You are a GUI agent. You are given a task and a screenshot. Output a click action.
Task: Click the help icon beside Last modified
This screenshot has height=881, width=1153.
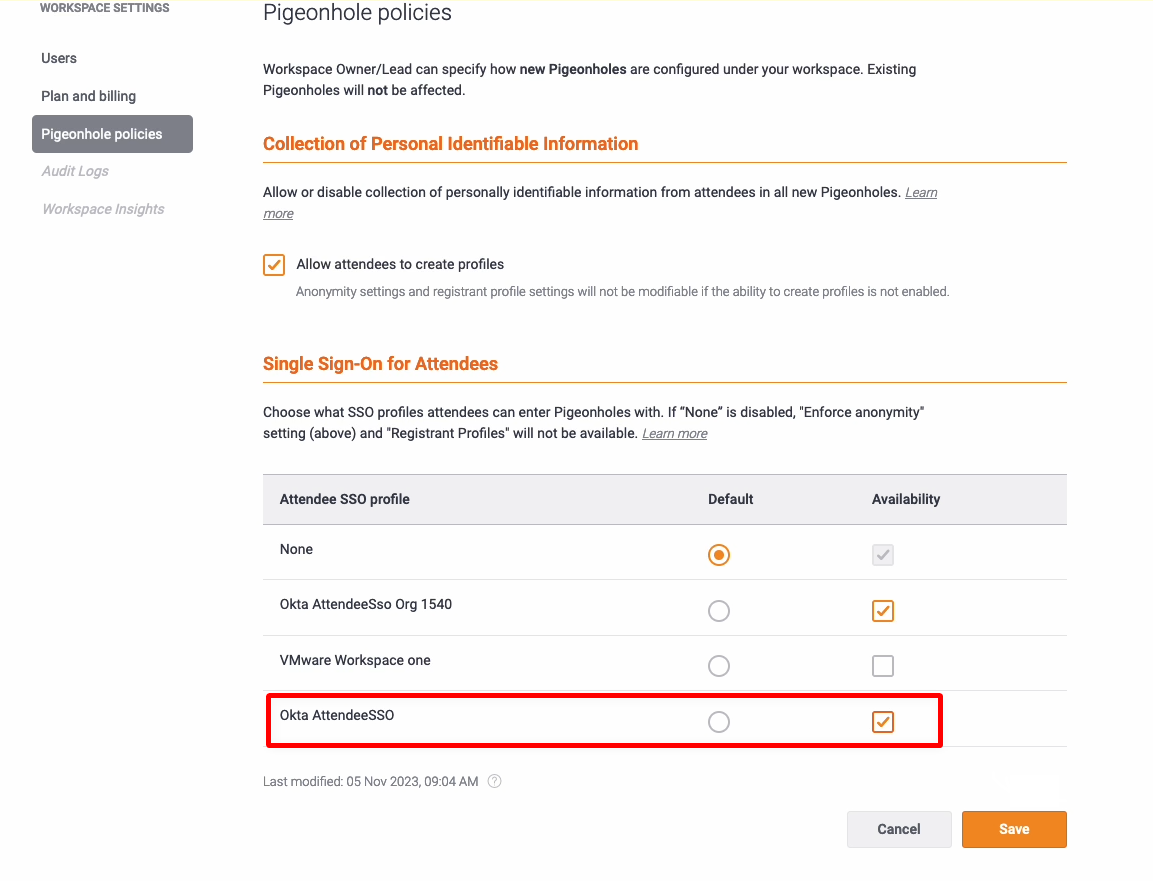494,781
